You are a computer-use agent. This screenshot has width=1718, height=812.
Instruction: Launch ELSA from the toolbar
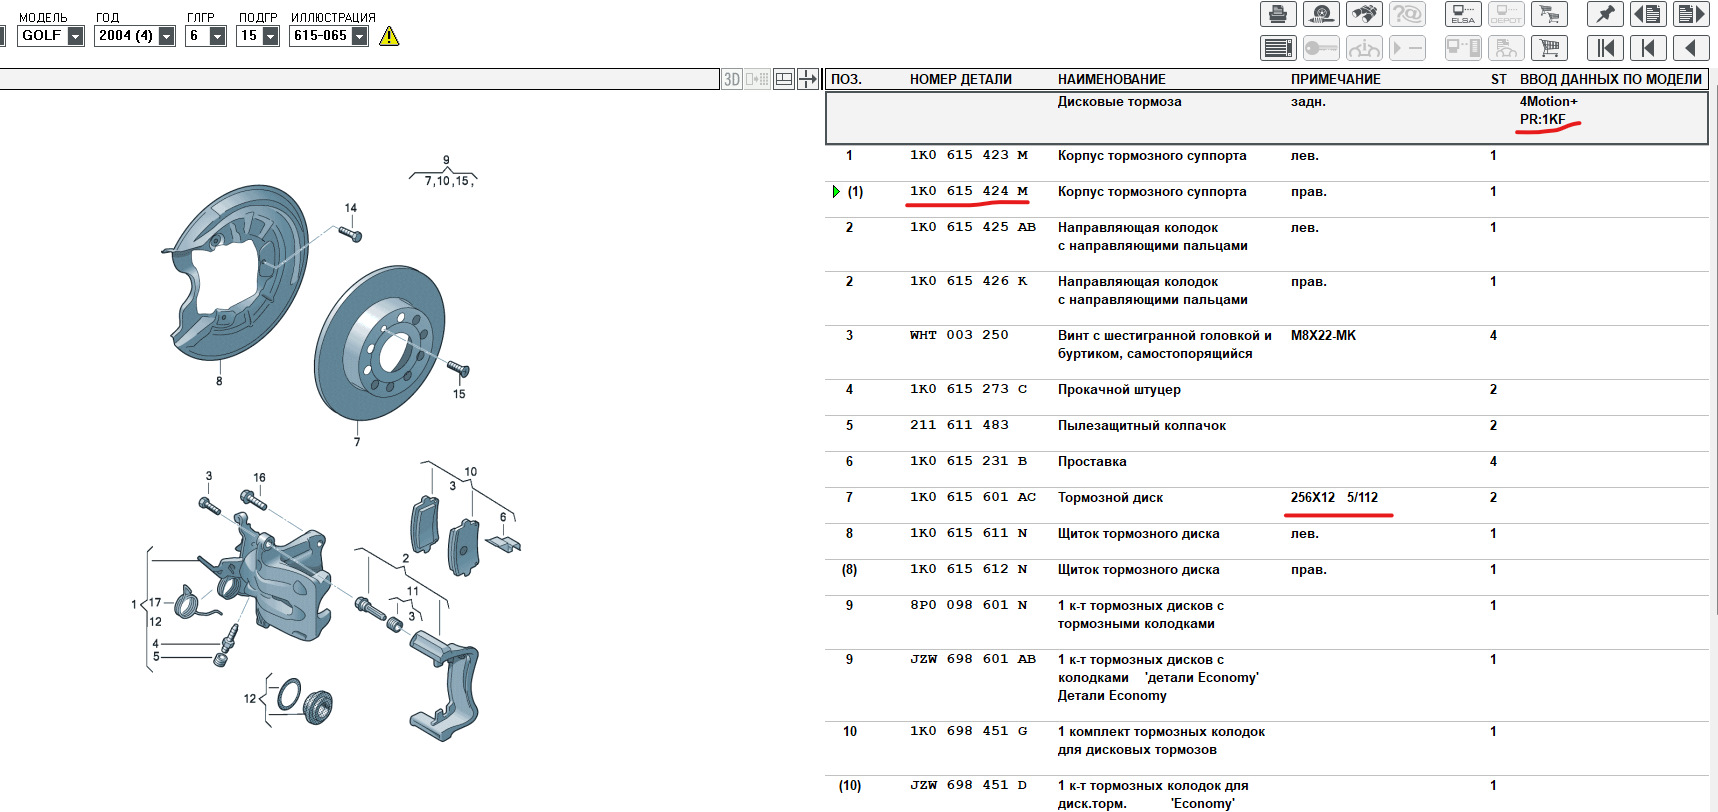click(x=1463, y=14)
